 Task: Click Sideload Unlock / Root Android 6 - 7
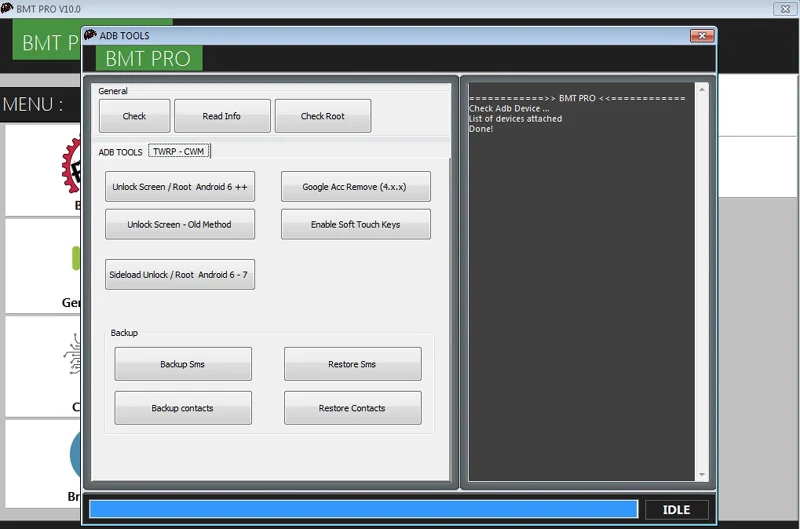tap(180, 274)
